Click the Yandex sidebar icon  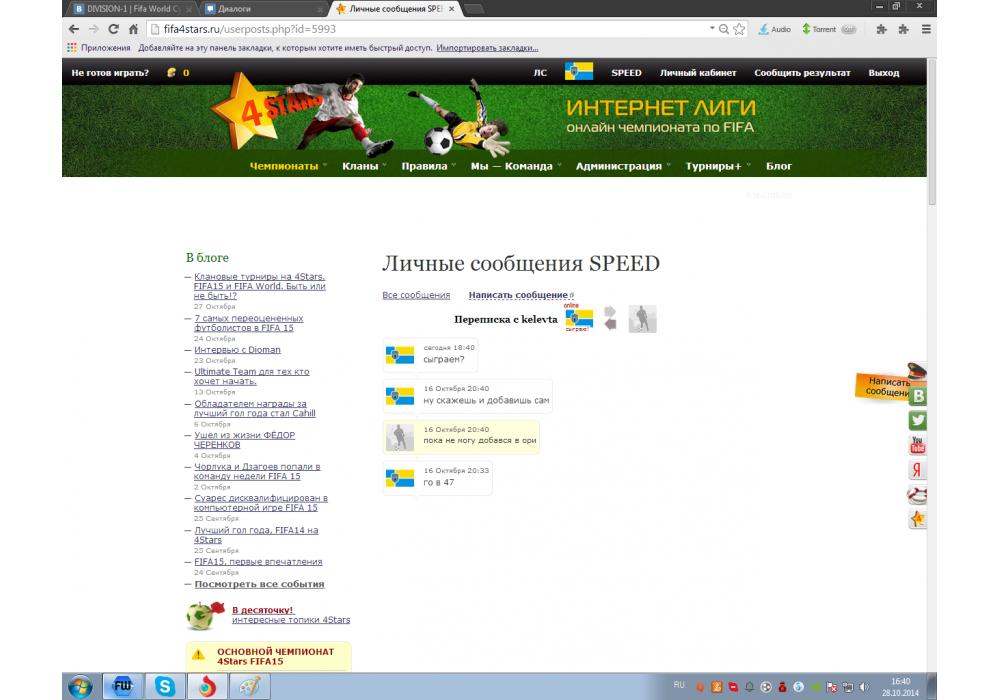coord(917,471)
